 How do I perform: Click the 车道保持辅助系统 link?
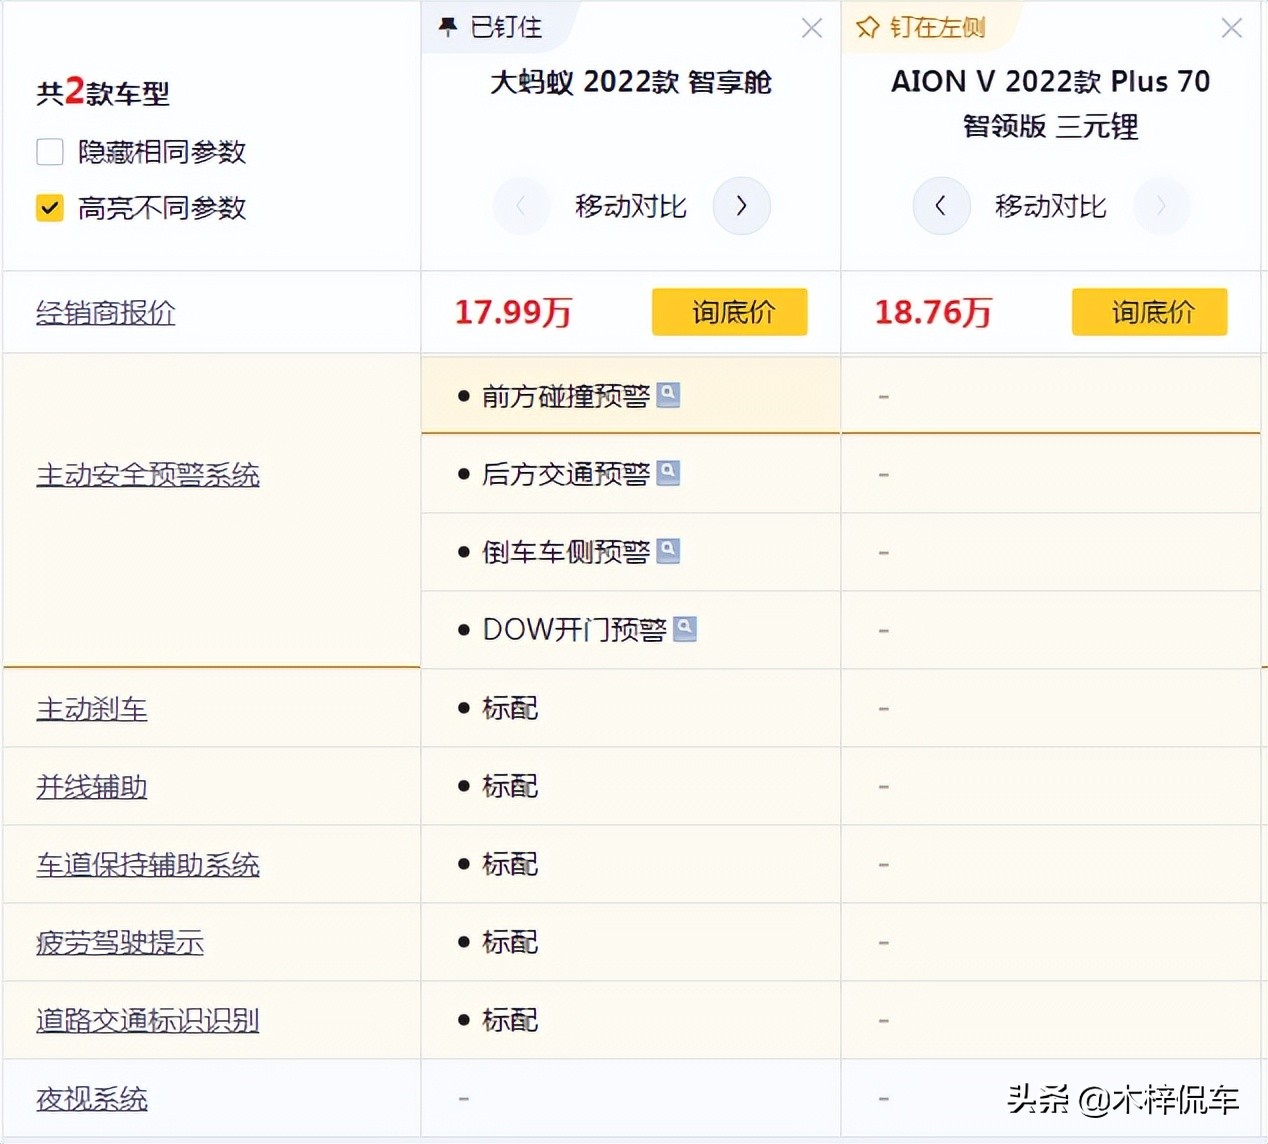click(x=148, y=865)
